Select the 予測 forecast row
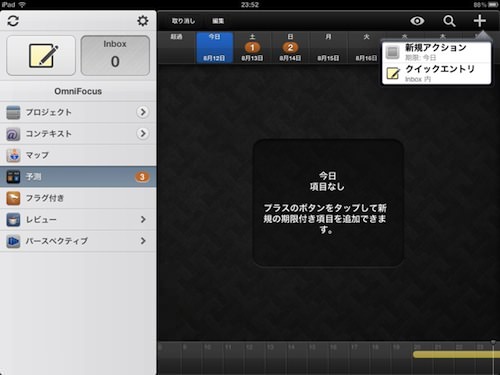Screen dimensions: 500x375 (x=78, y=177)
